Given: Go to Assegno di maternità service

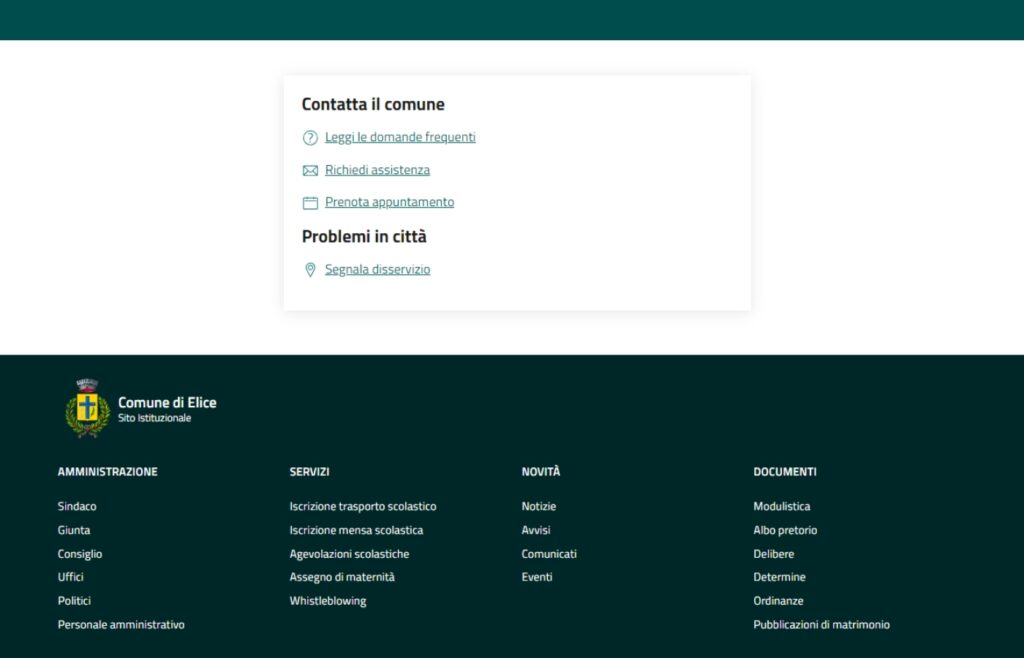Looking at the screenshot, I should point(342,577).
